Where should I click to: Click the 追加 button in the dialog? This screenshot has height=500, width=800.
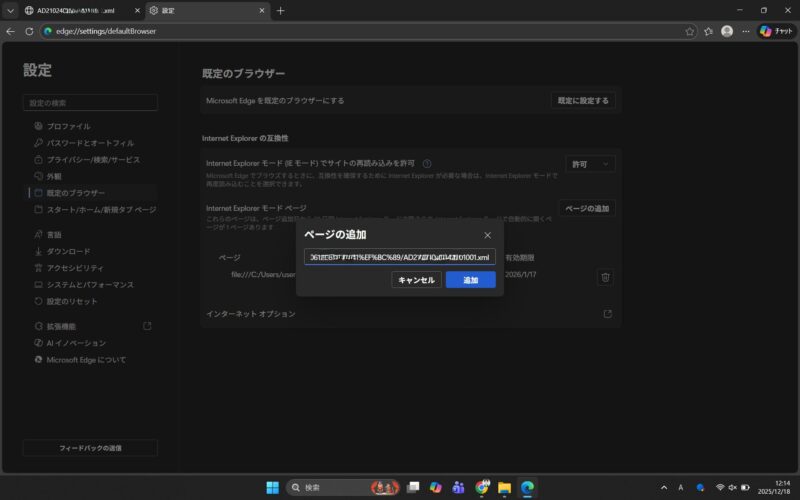coord(470,280)
